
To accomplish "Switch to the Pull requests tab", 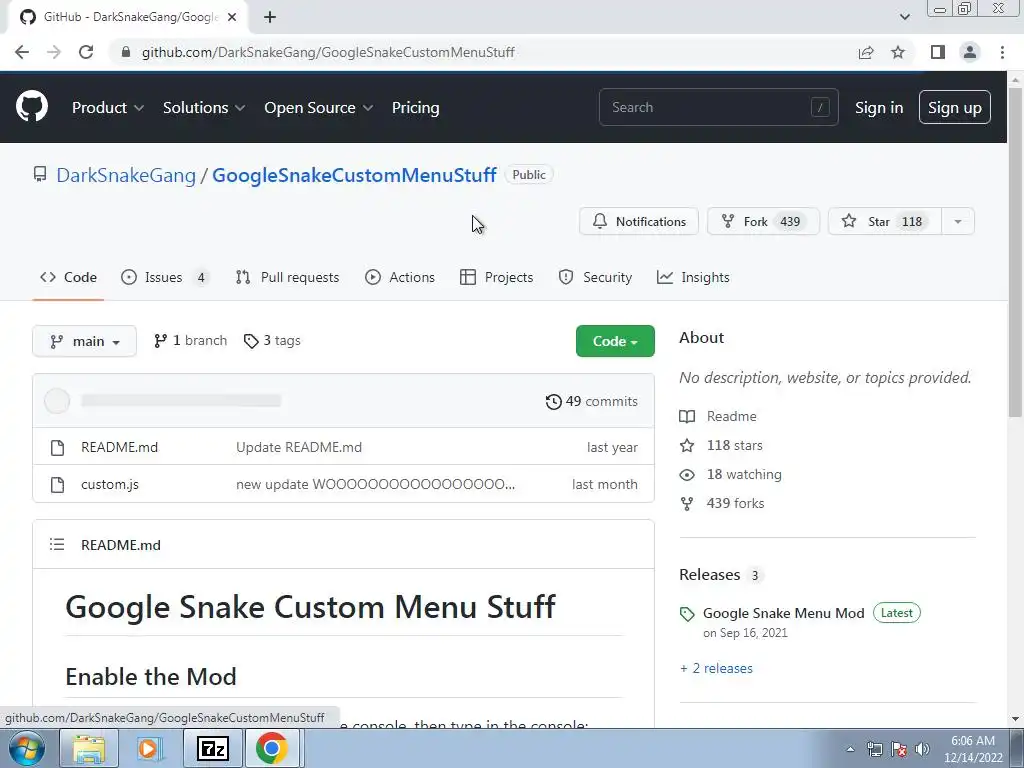I will [287, 278].
